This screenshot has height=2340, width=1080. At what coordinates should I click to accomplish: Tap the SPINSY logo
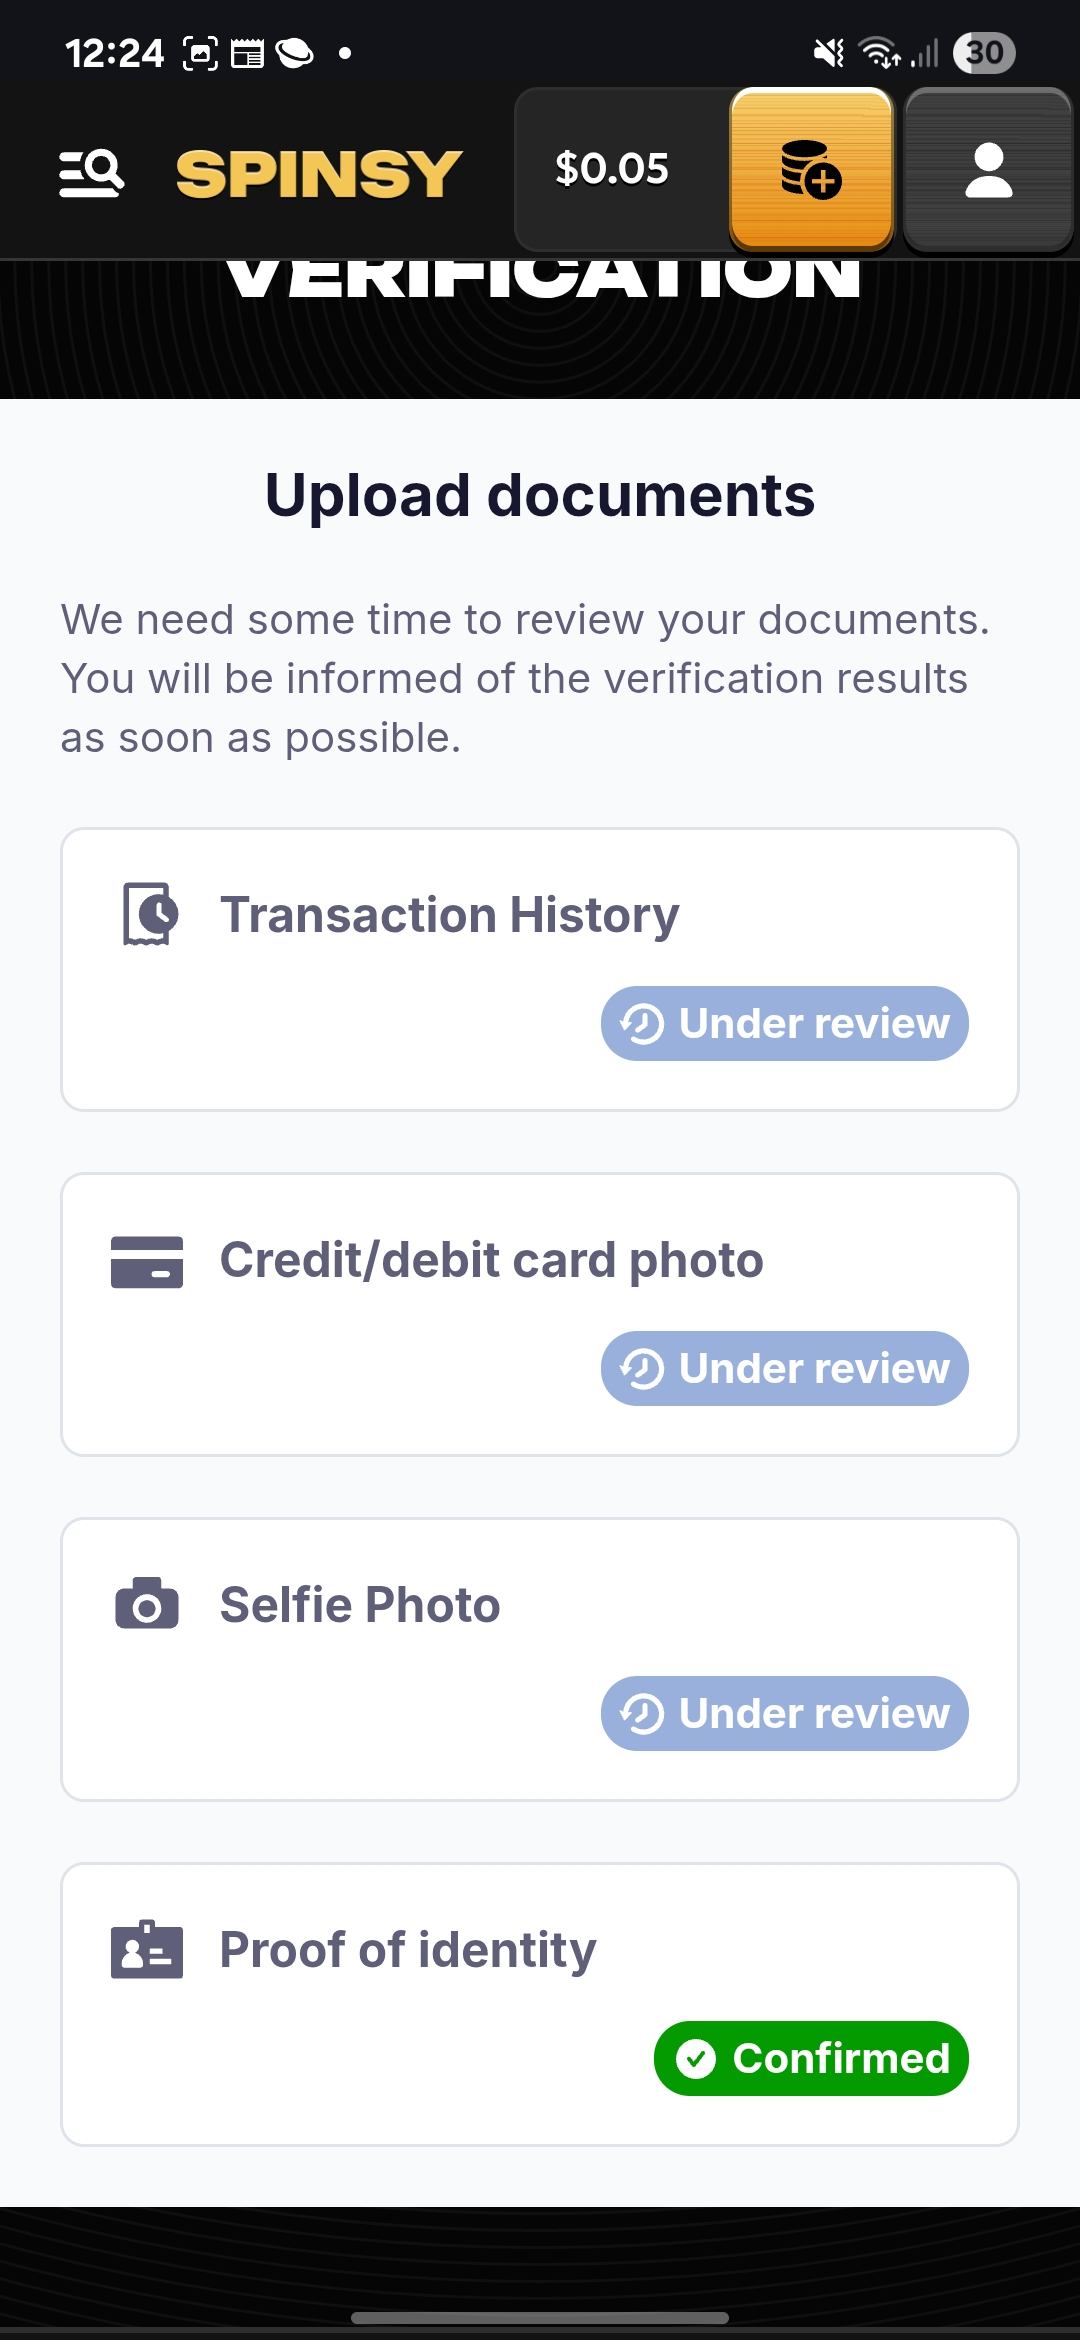[x=319, y=174]
